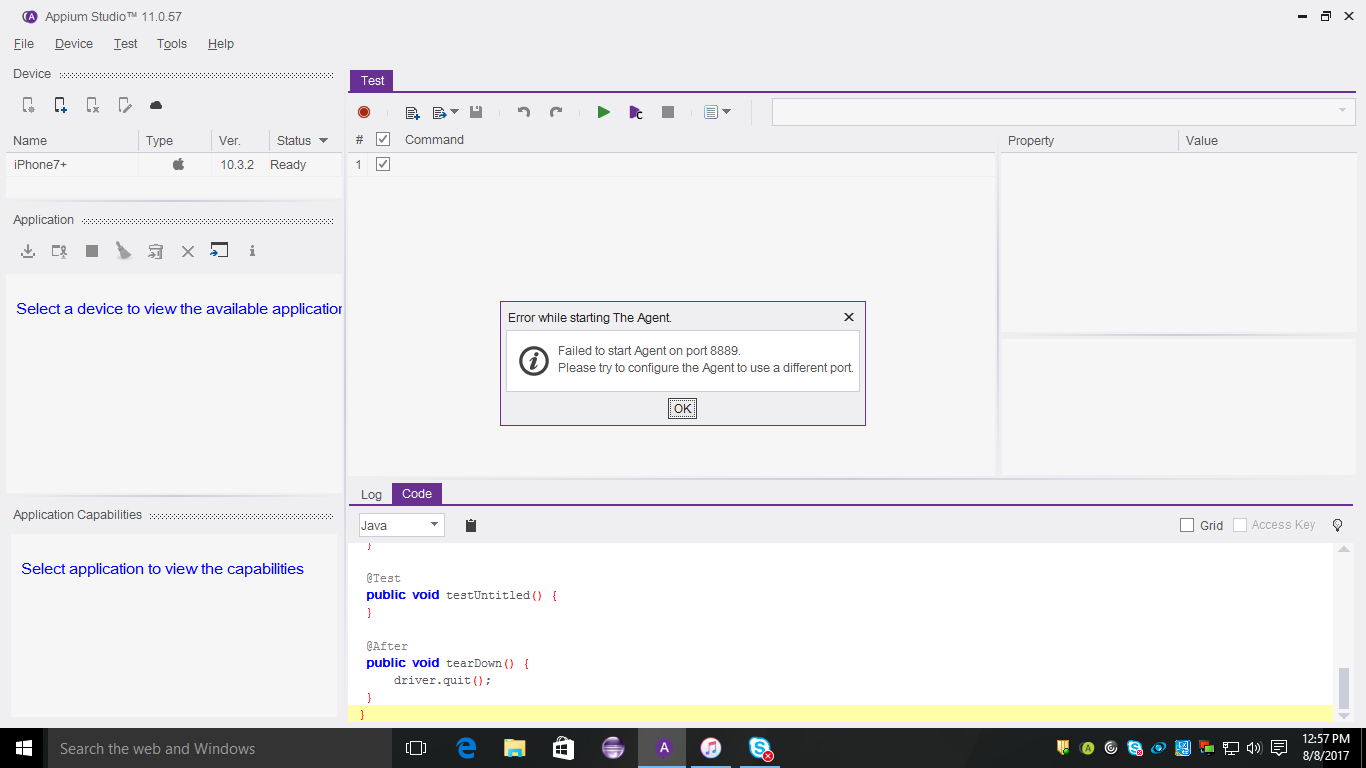Open the wide dropdown right of Test toolbar

[1063, 111]
